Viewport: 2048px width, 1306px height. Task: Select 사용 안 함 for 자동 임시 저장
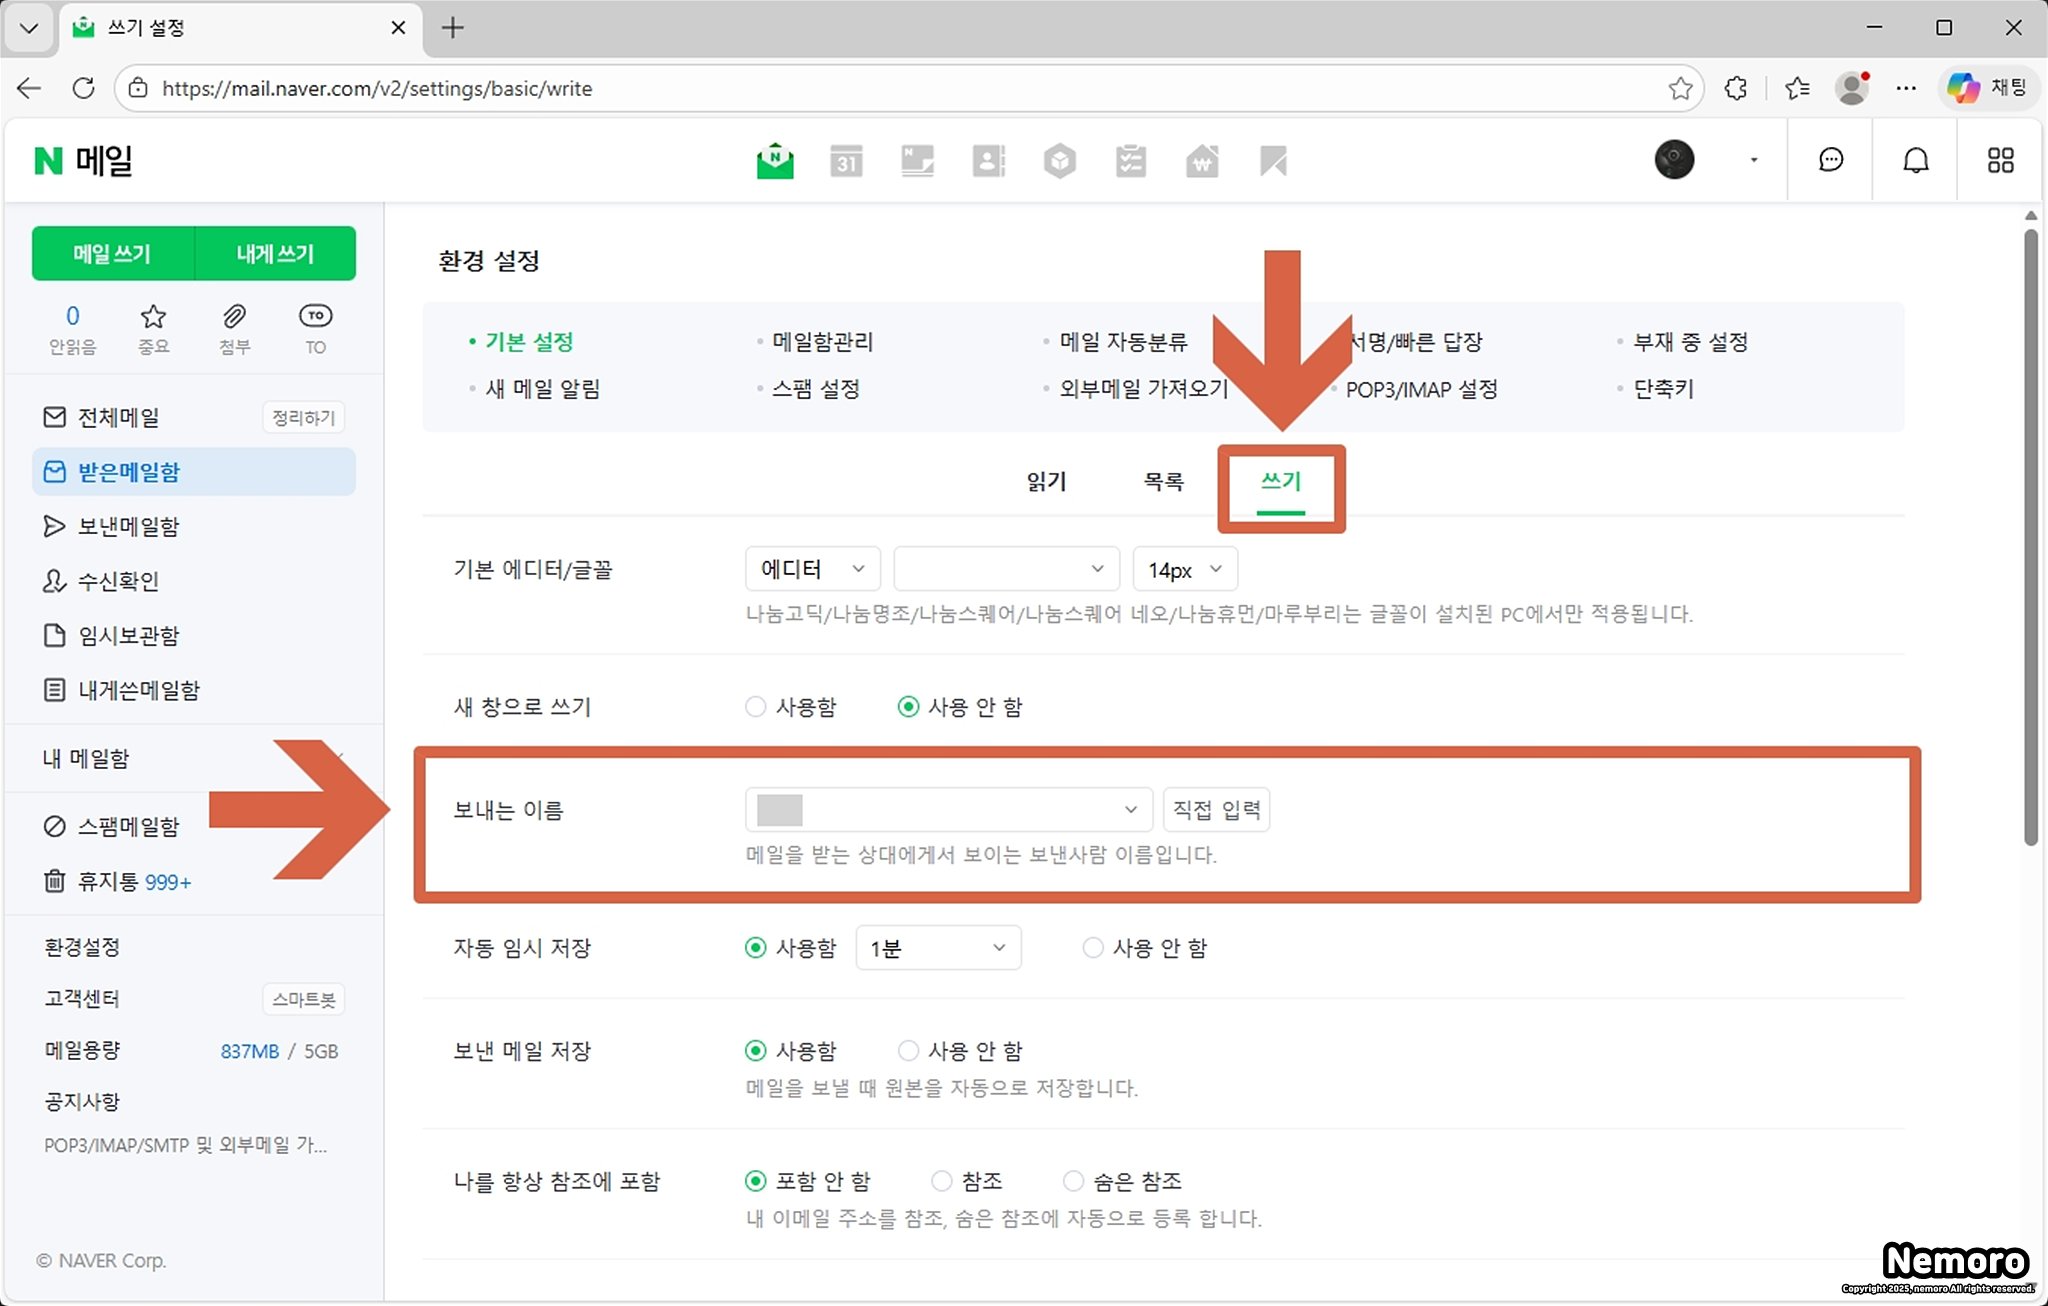(x=1093, y=948)
